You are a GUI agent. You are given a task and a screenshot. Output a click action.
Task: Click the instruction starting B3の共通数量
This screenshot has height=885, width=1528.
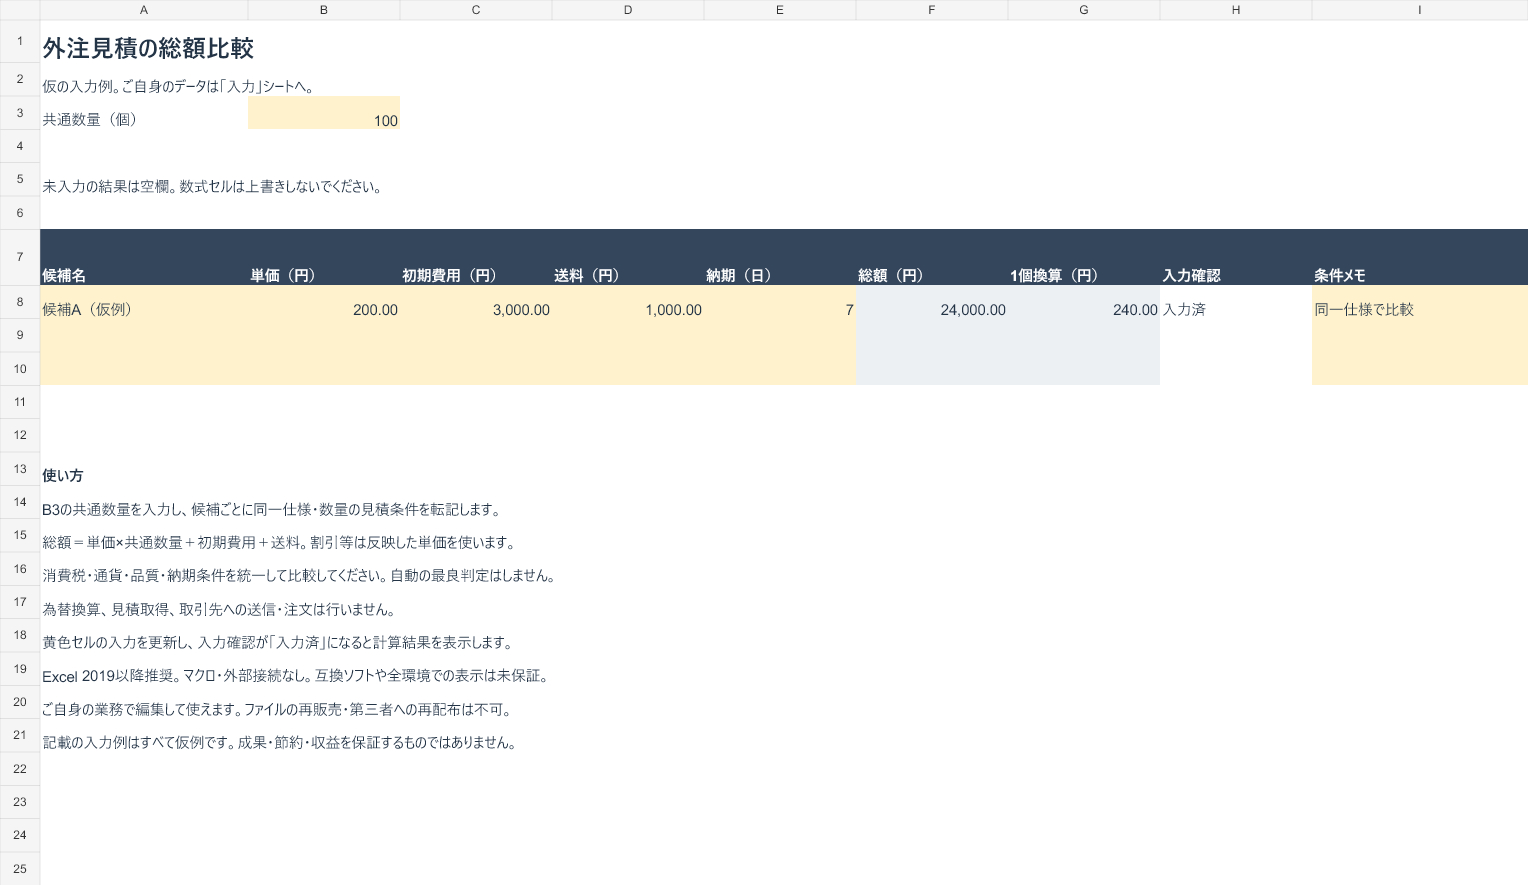(271, 509)
